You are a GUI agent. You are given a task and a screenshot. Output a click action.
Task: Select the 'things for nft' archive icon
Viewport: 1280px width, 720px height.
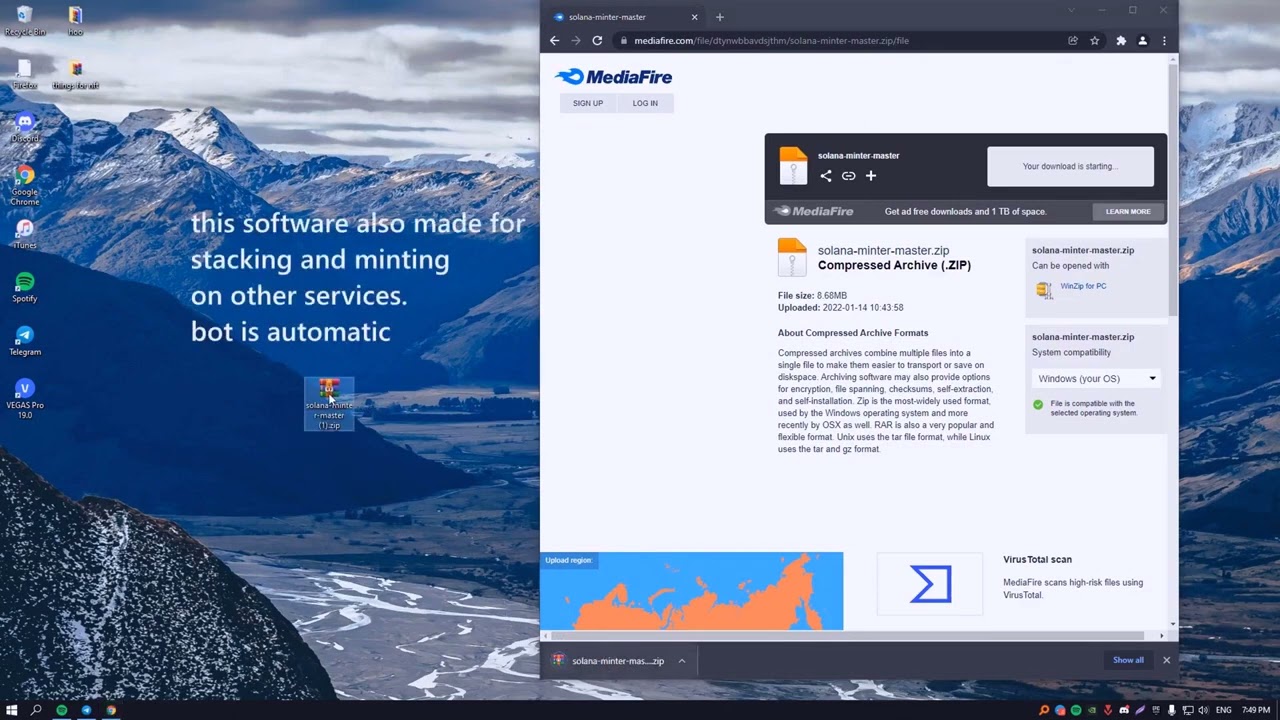[76, 75]
